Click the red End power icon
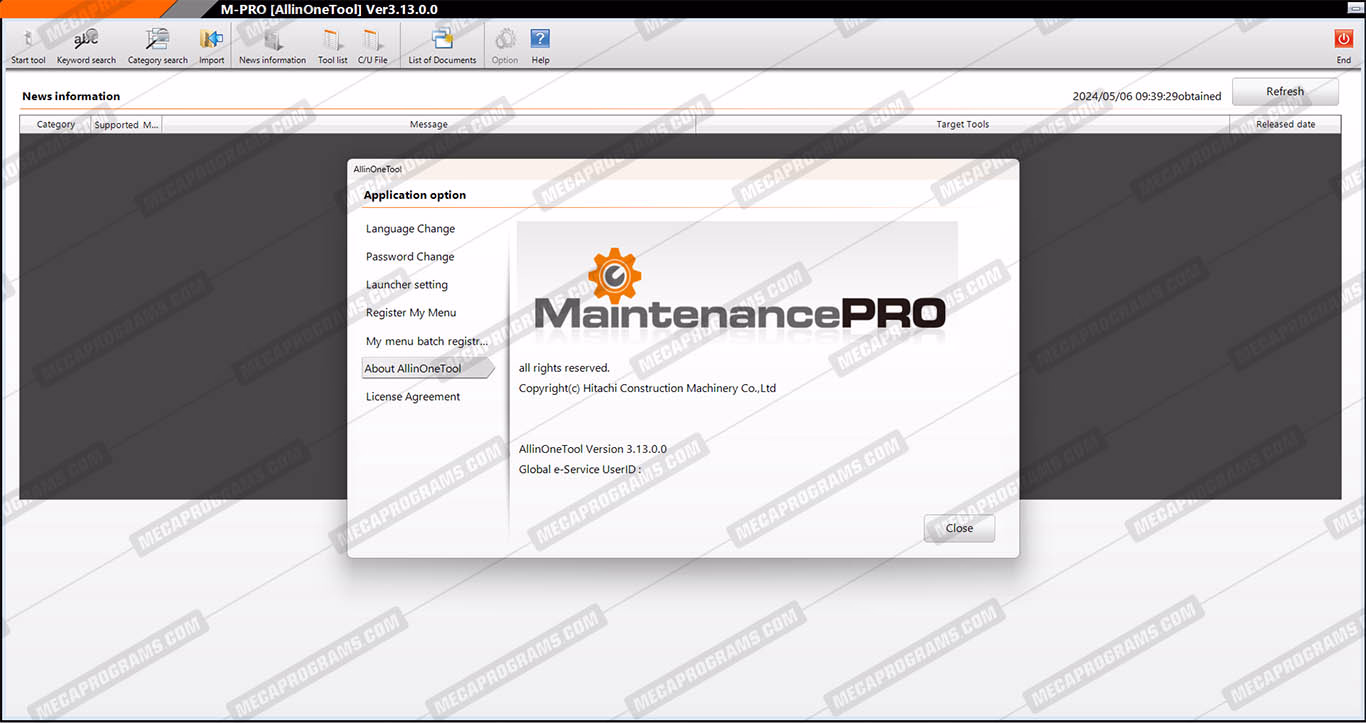 1343,40
